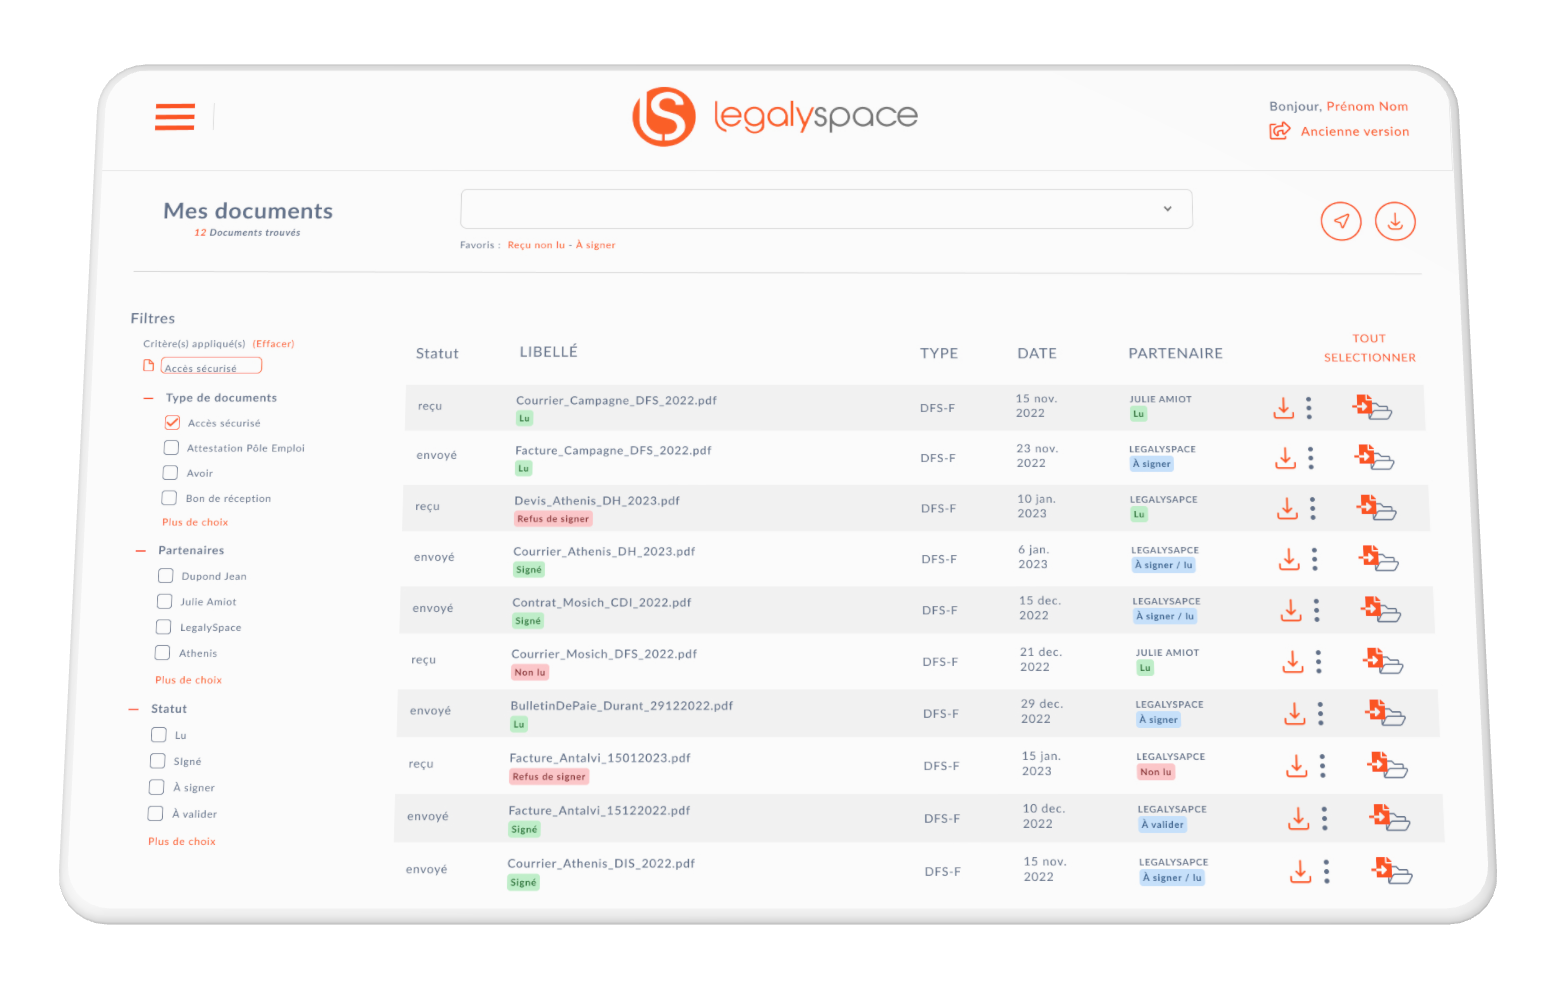
Task: Show Plus de choix under Statut
Action: pos(181,842)
